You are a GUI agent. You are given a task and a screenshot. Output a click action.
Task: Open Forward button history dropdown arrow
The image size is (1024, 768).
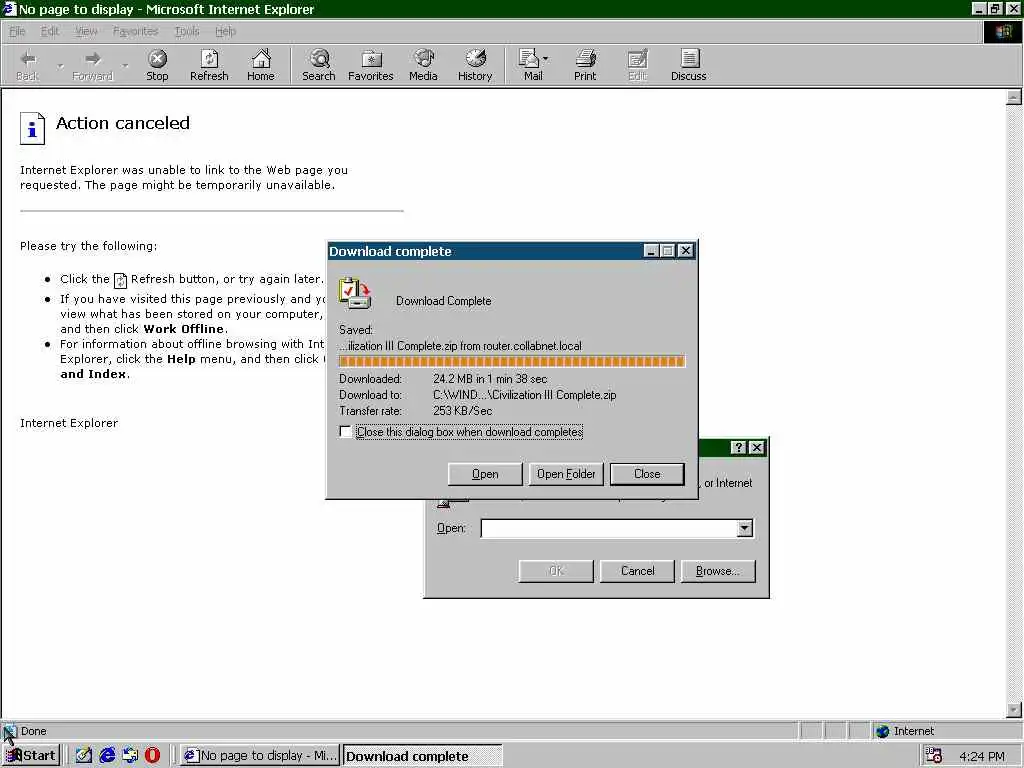pos(125,66)
